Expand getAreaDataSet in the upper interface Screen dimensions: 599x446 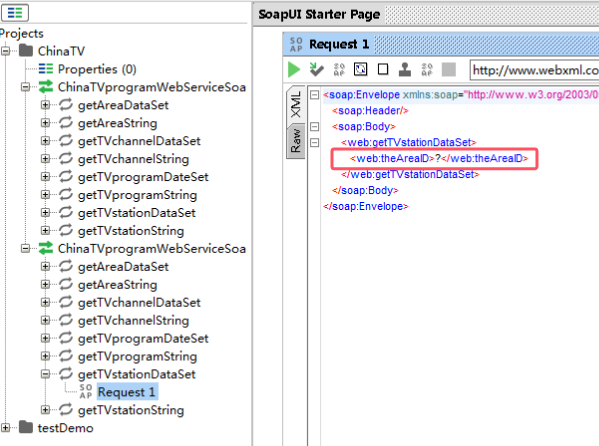tap(45, 105)
